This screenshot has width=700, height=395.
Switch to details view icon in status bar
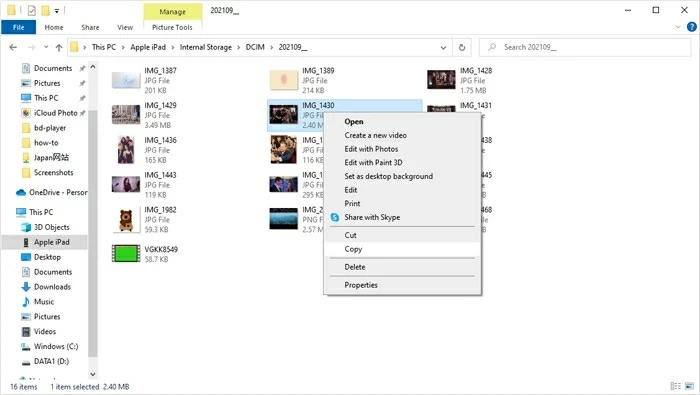click(675, 386)
